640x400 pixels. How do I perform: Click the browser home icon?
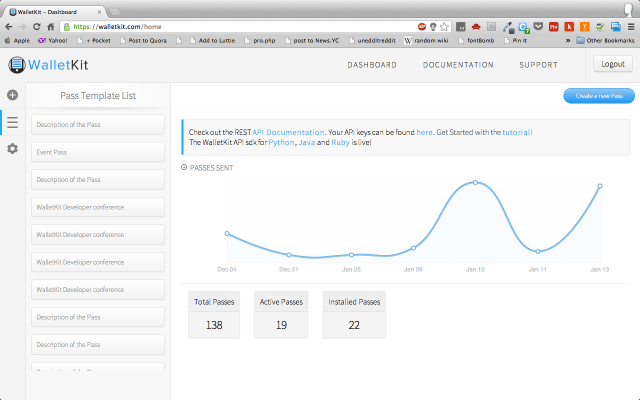51,27
